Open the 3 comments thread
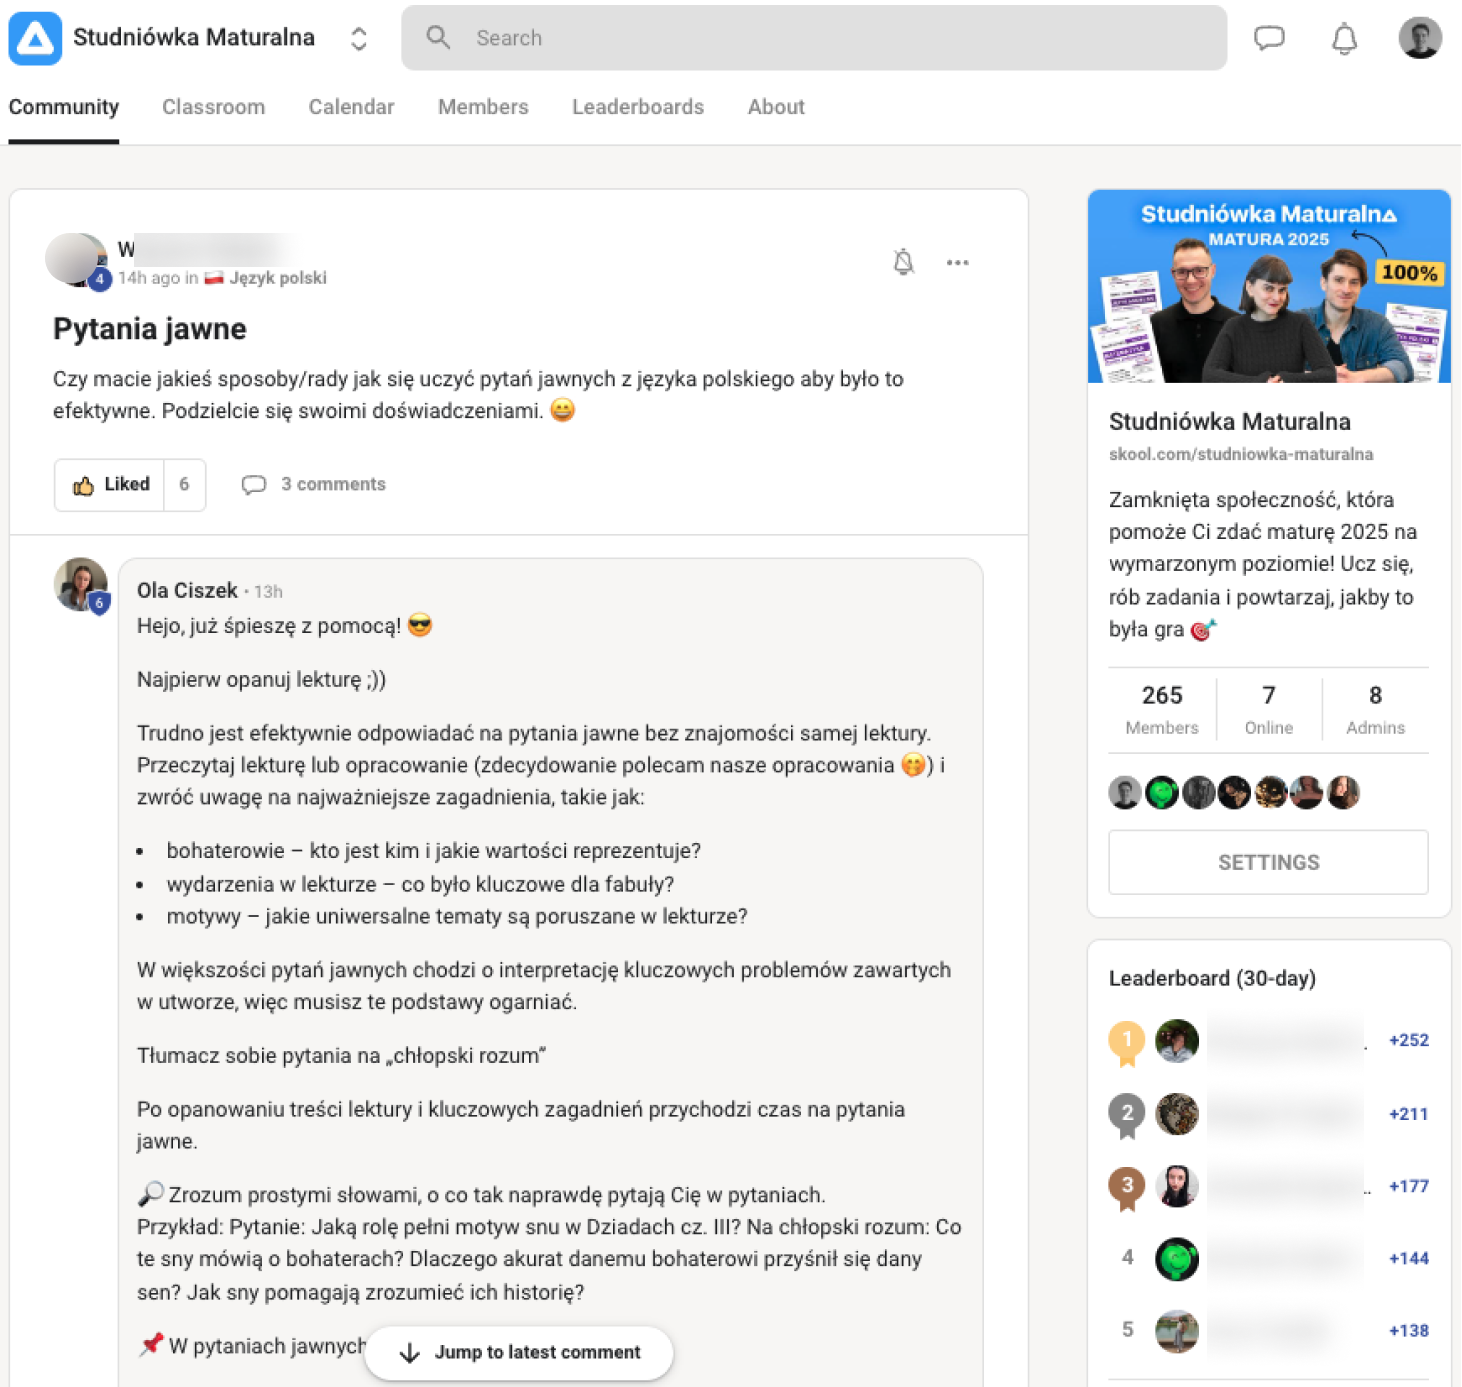Viewport: 1462px width, 1387px height. click(333, 484)
